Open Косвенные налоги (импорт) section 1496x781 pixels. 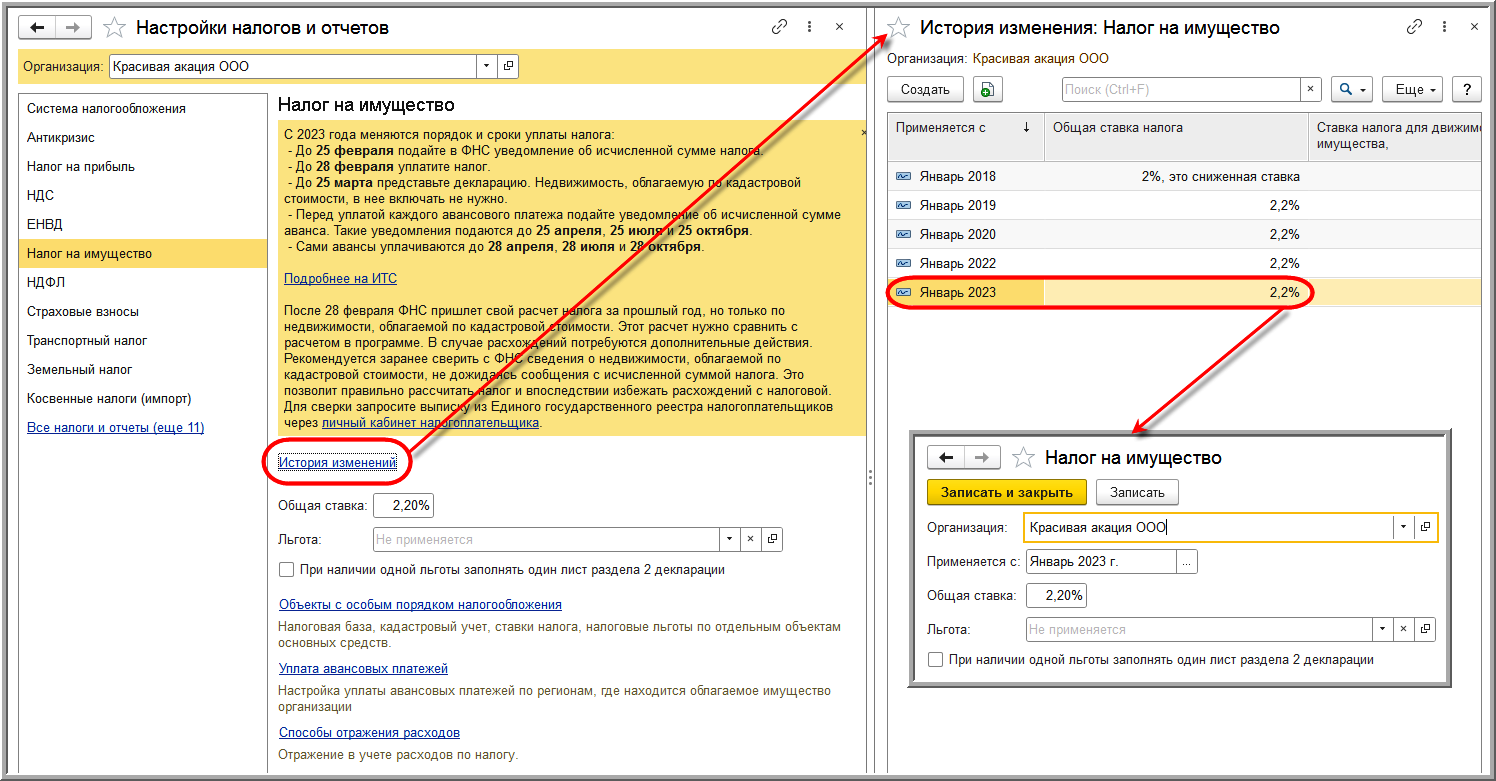pos(143,398)
